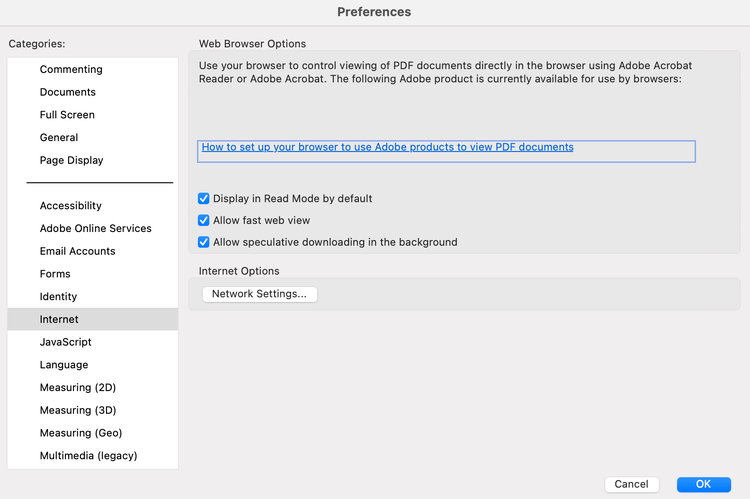Uncheck Allow fast web view

coord(204,220)
